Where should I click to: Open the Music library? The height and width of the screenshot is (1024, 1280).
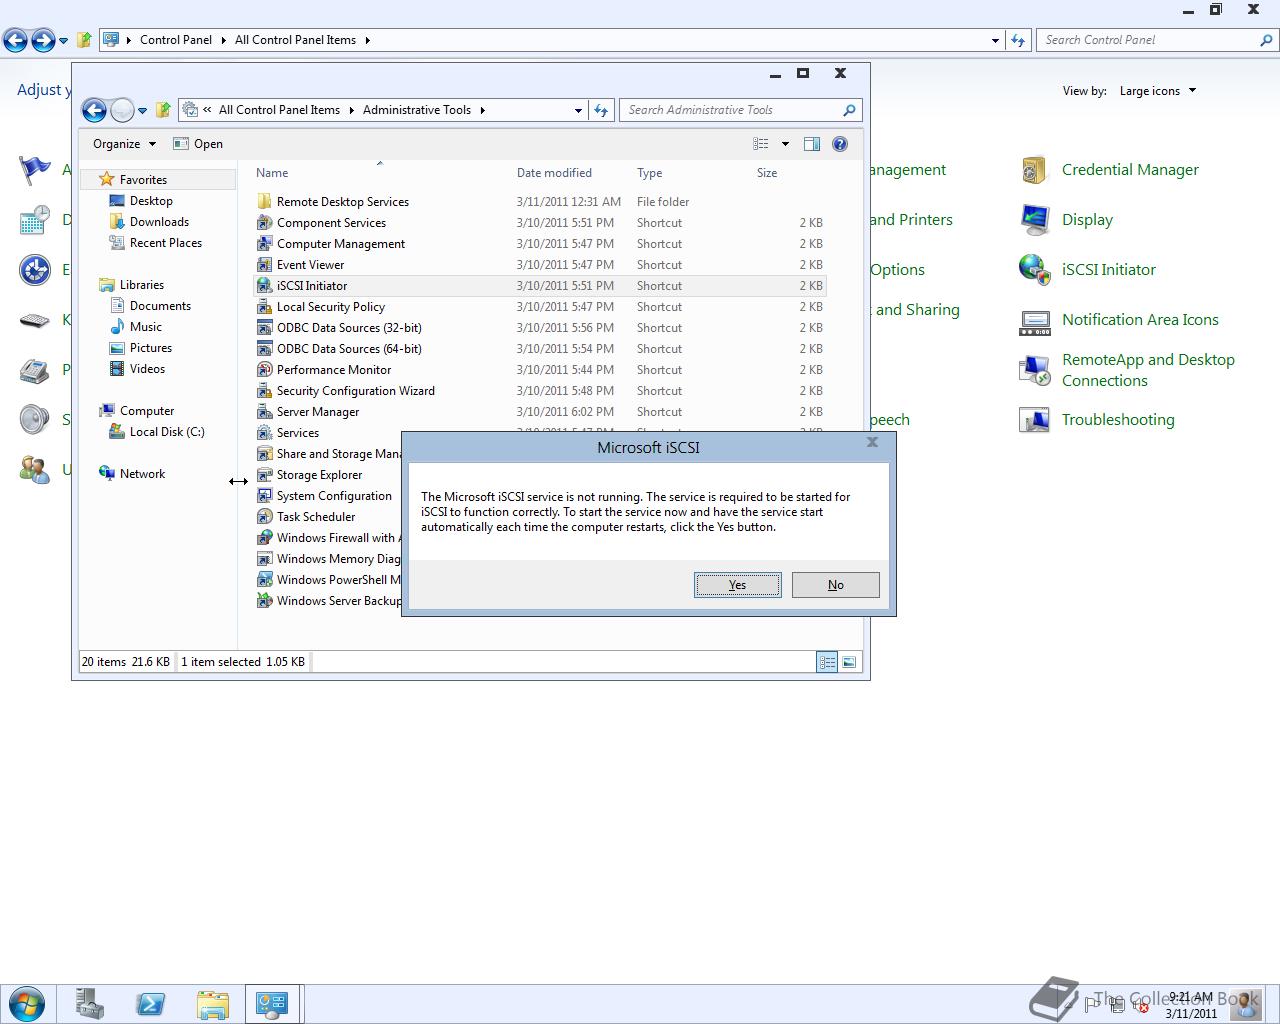145,327
